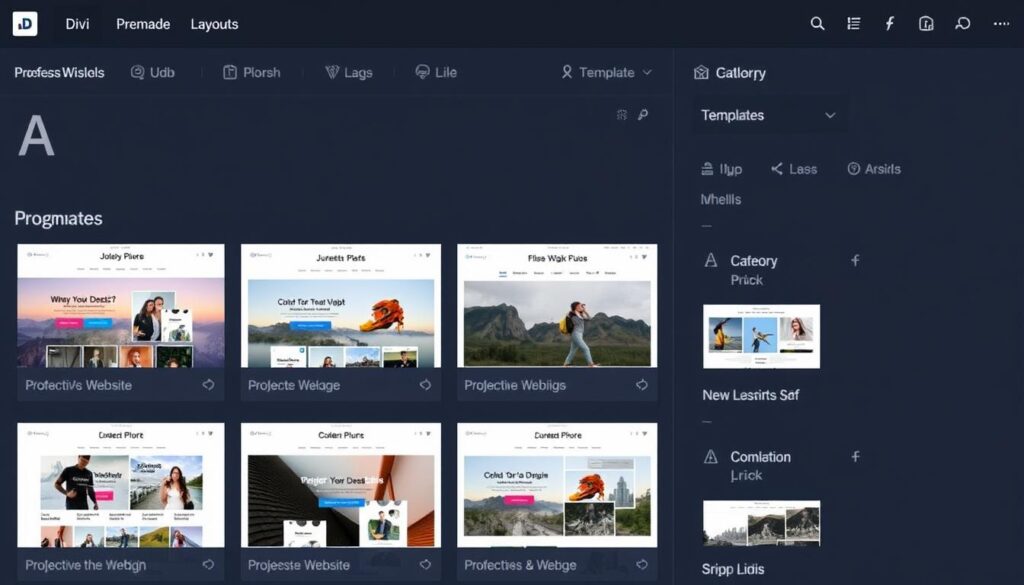Open the Projective Webligs template thumbnail

click(x=557, y=305)
